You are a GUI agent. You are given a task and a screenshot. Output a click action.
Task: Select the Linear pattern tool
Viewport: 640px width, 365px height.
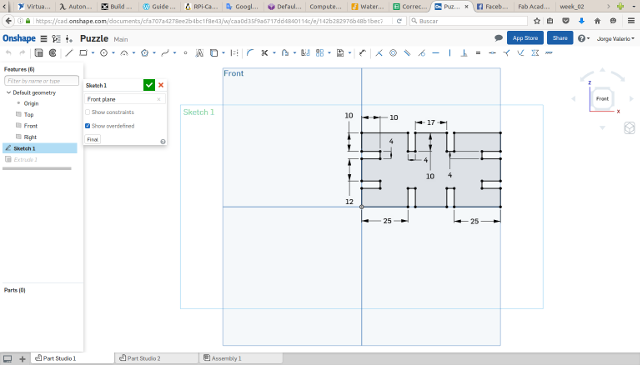pyautogui.click(x=320, y=53)
